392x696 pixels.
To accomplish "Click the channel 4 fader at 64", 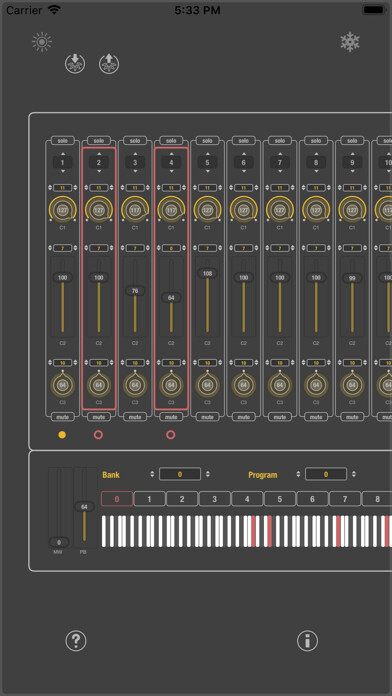I will click(171, 297).
